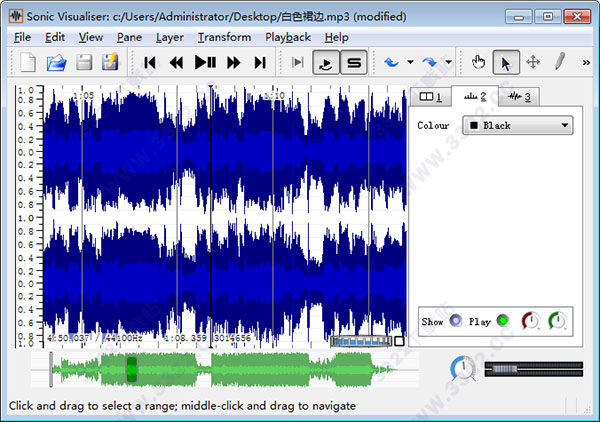Select the Navigate hand tool

(x=478, y=62)
